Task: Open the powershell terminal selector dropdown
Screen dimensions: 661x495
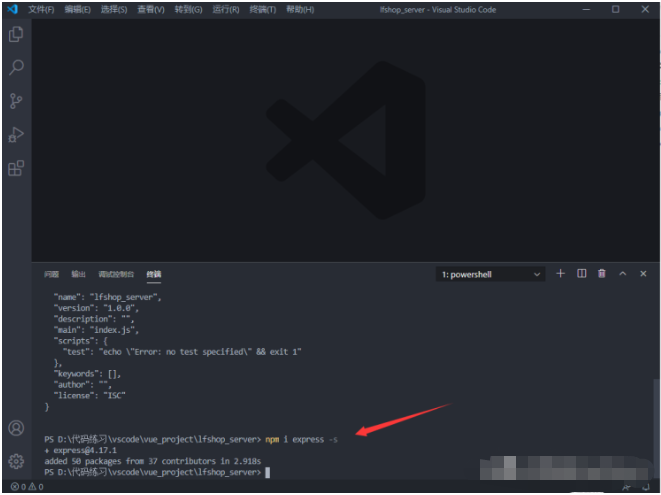Action: point(490,274)
